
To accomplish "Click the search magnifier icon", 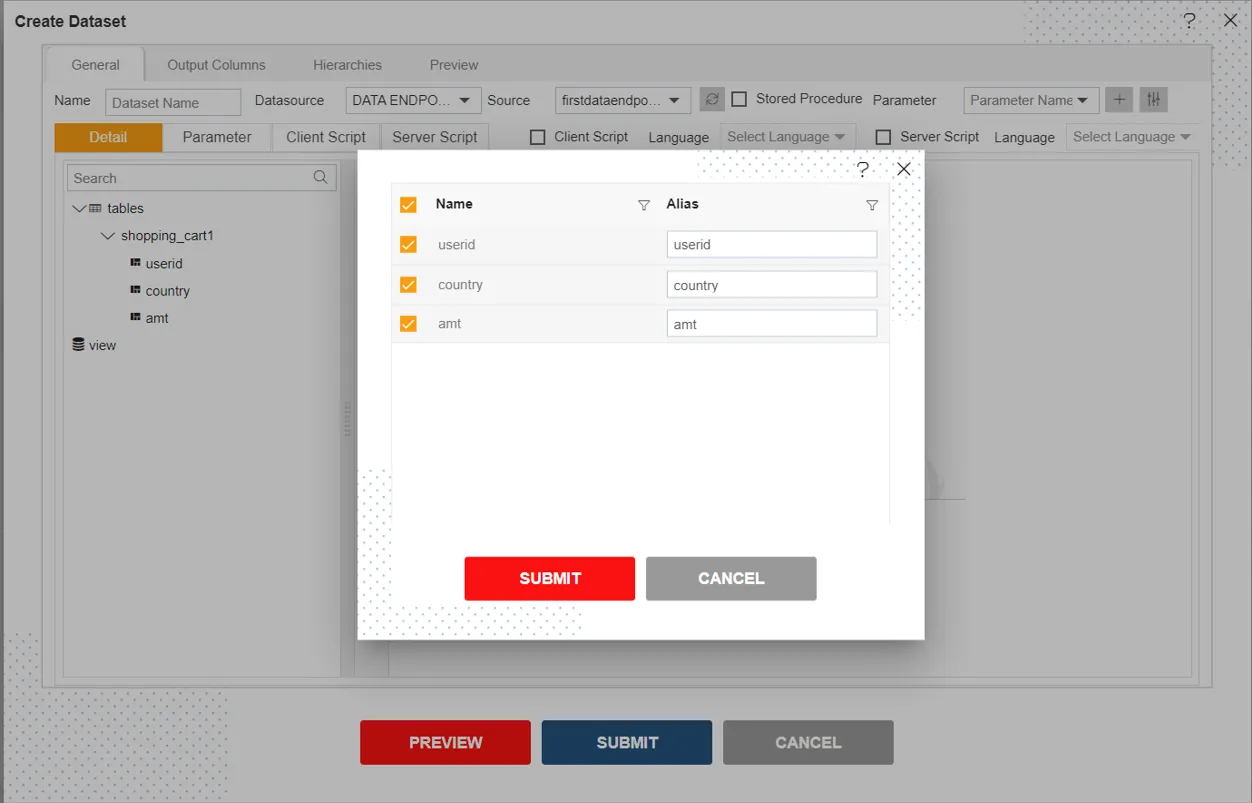I will tap(321, 177).
